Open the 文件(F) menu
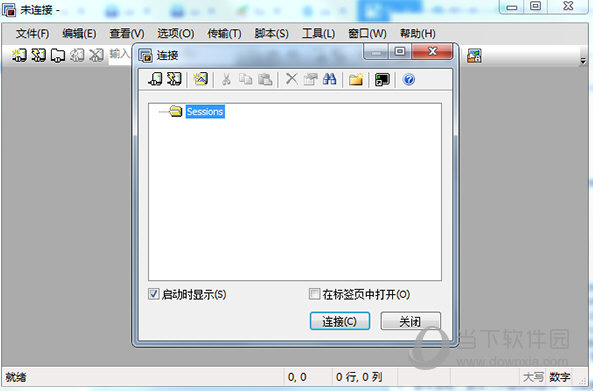Viewport: 593px width, 391px height. point(32,34)
